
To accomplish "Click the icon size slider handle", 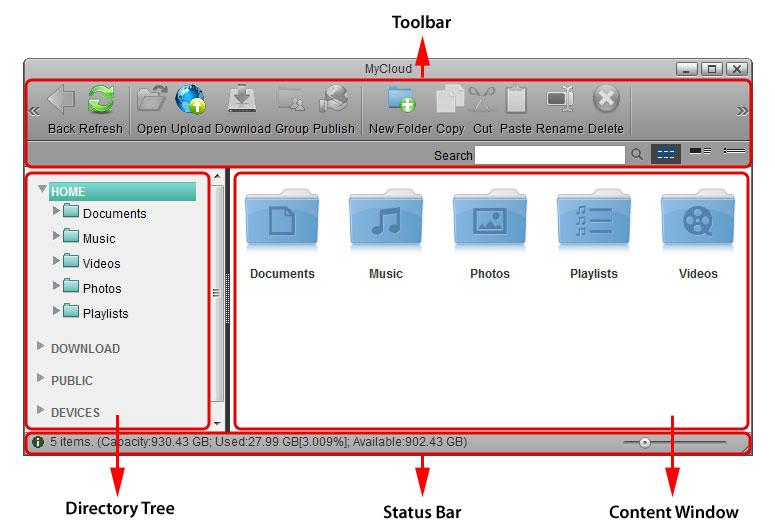I will tap(645, 442).
